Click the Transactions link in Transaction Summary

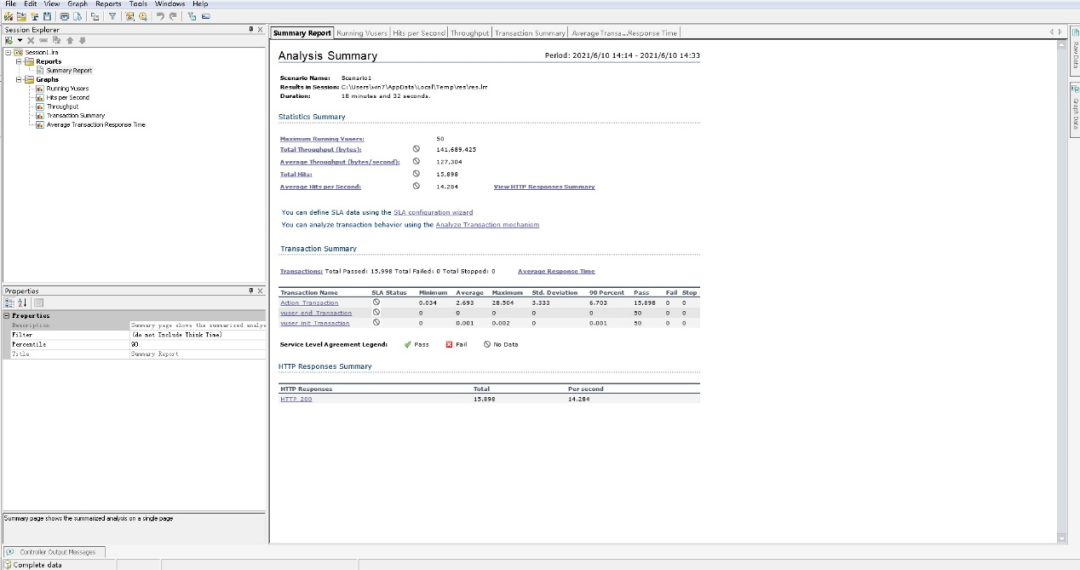(x=301, y=271)
